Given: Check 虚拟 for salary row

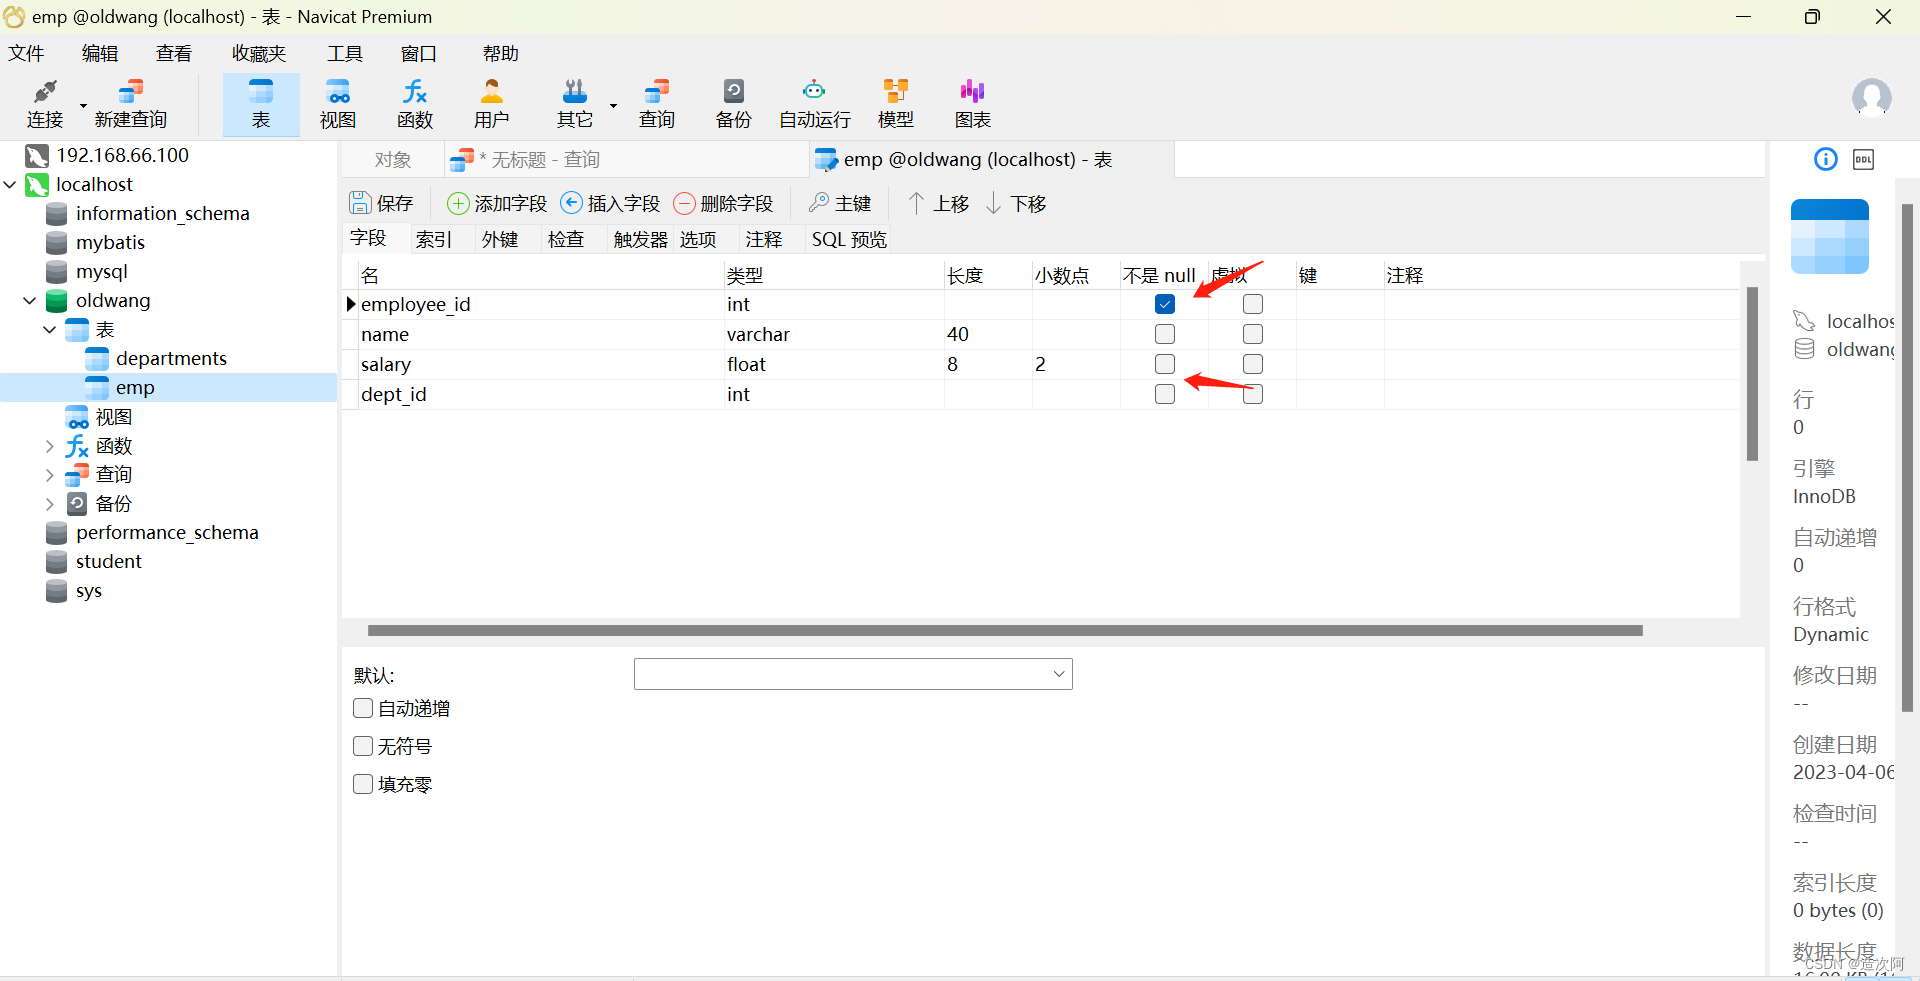Looking at the screenshot, I should pos(1253,364).
